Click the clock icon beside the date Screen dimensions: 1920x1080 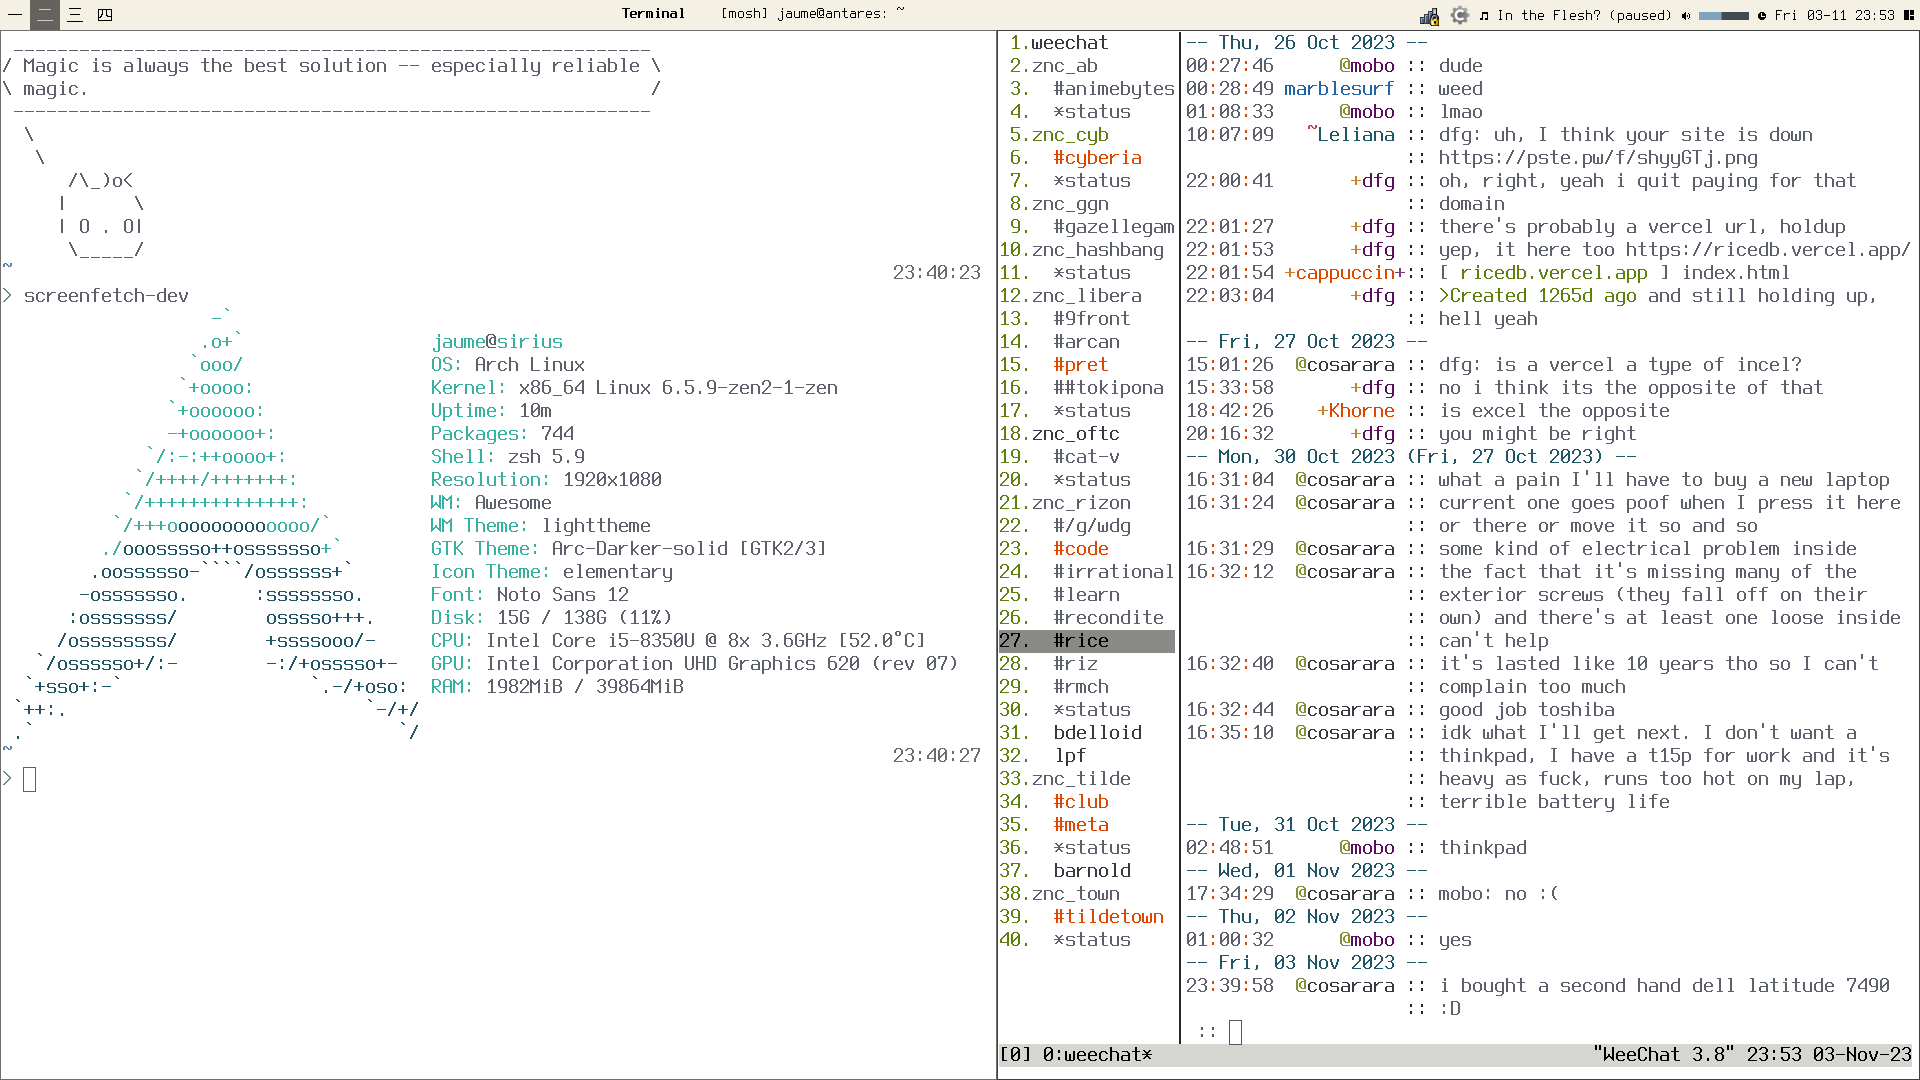pyautogui.click(x=1762, y=15)
